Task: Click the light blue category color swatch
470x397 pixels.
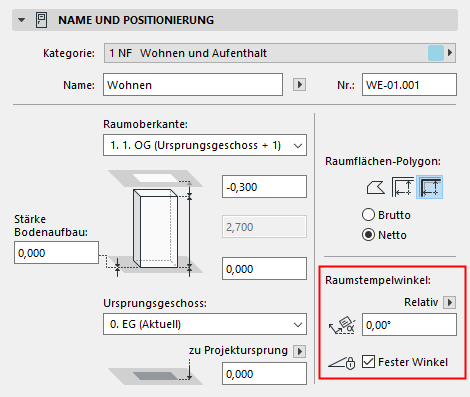Action: pos(436,53)
